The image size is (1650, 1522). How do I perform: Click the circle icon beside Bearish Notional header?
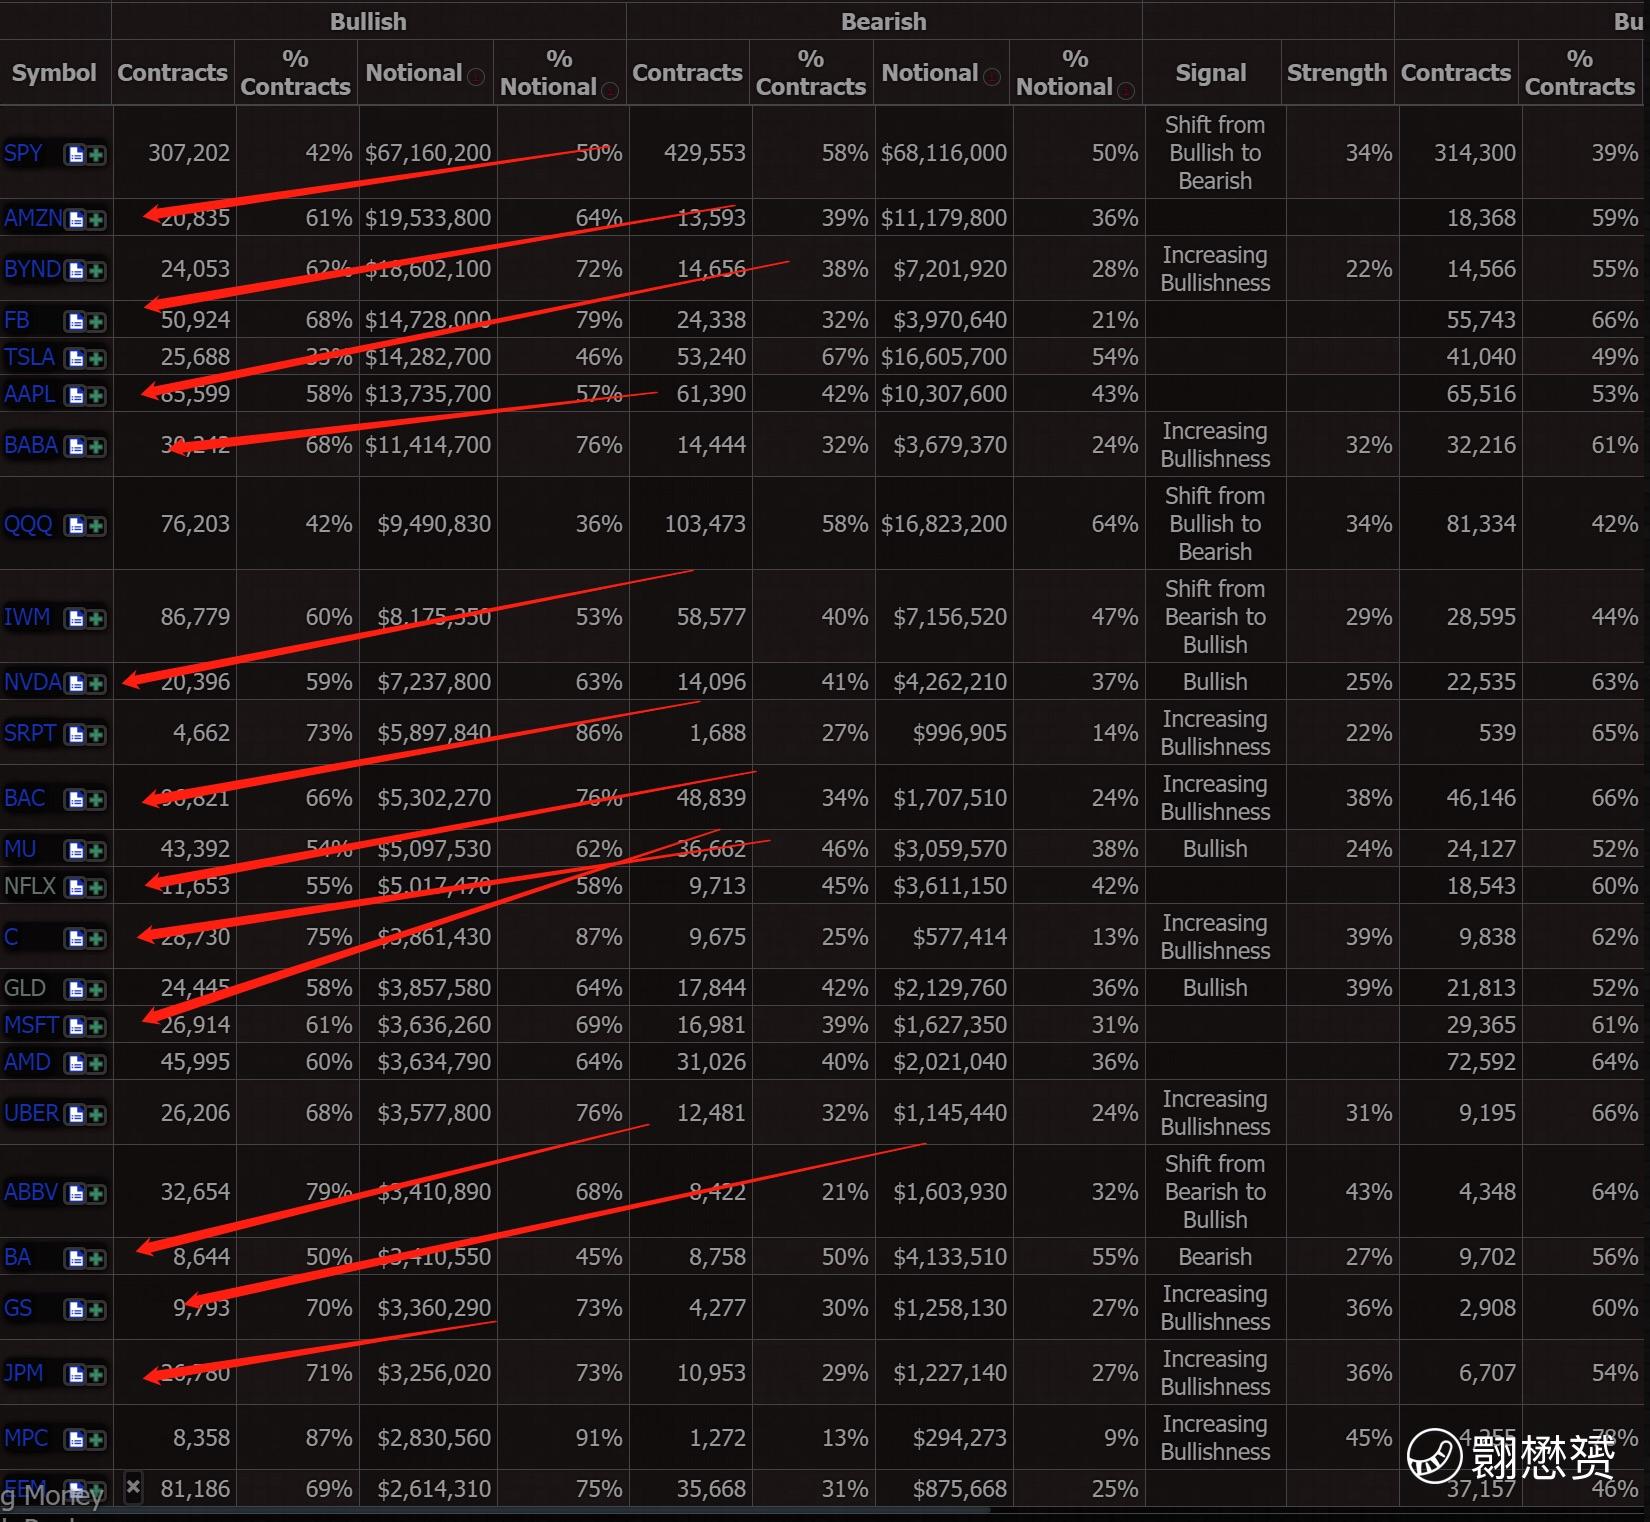click(x=992, y=77)
